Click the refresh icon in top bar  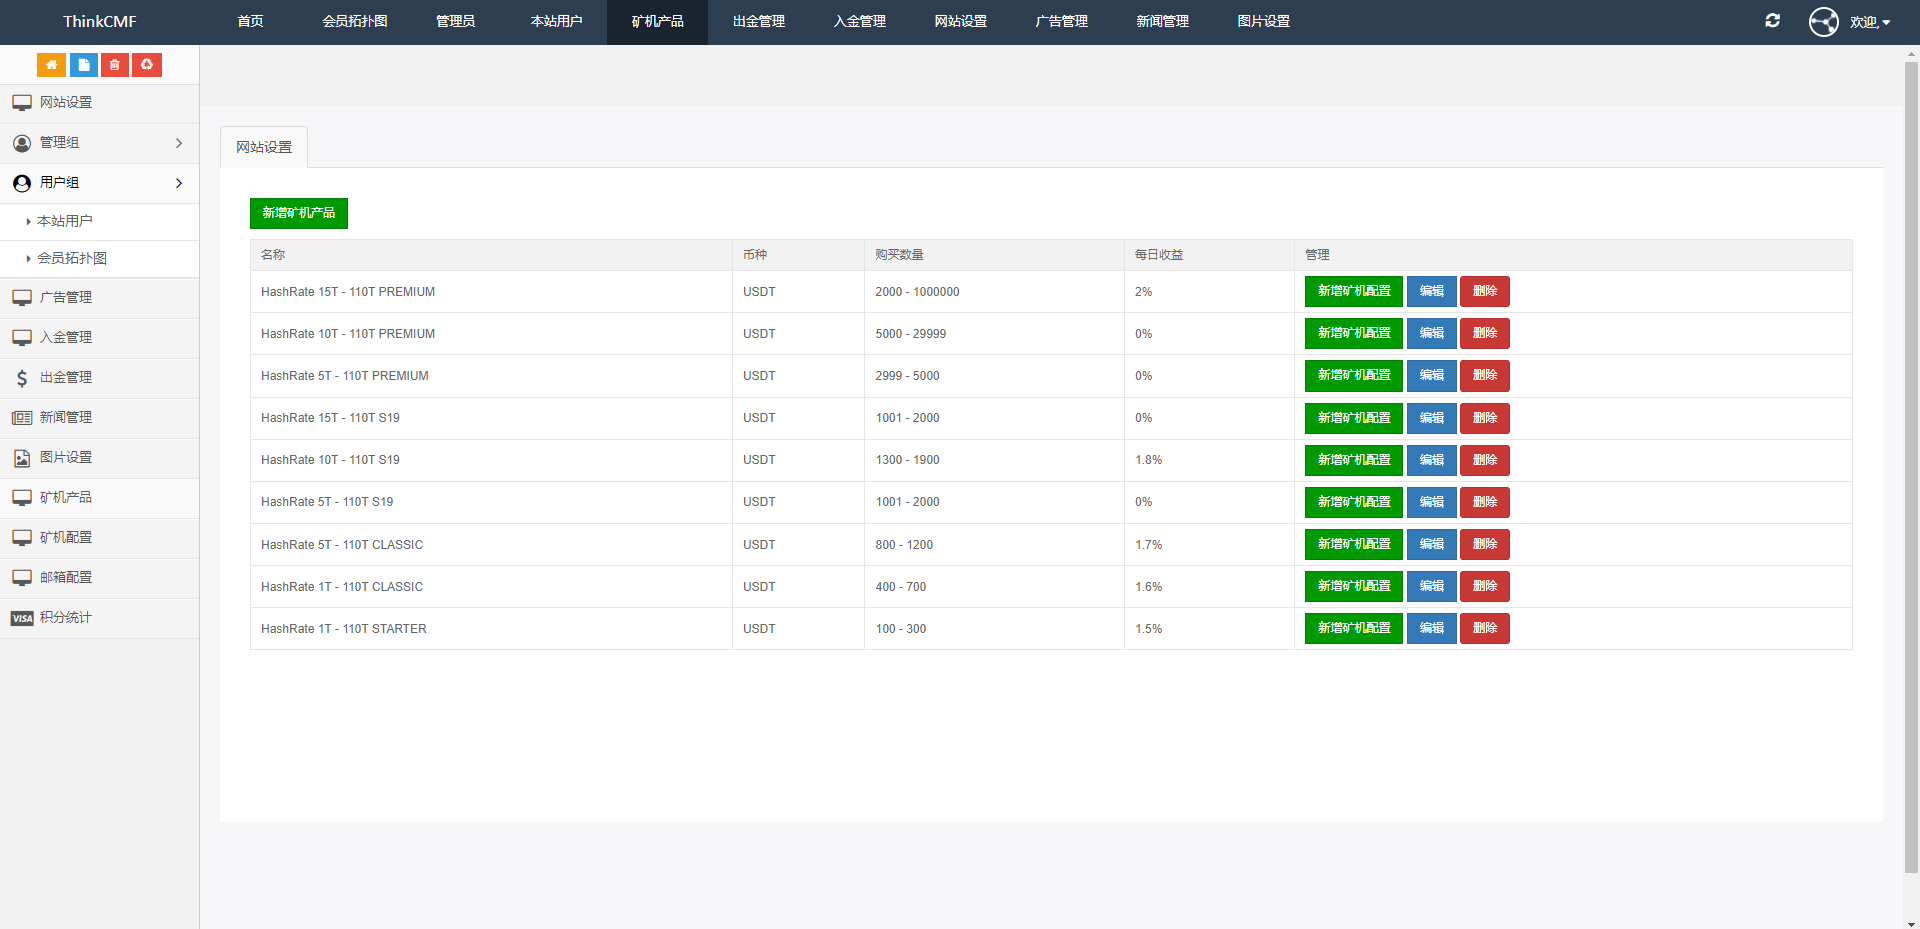click(x=1772, y=21)
